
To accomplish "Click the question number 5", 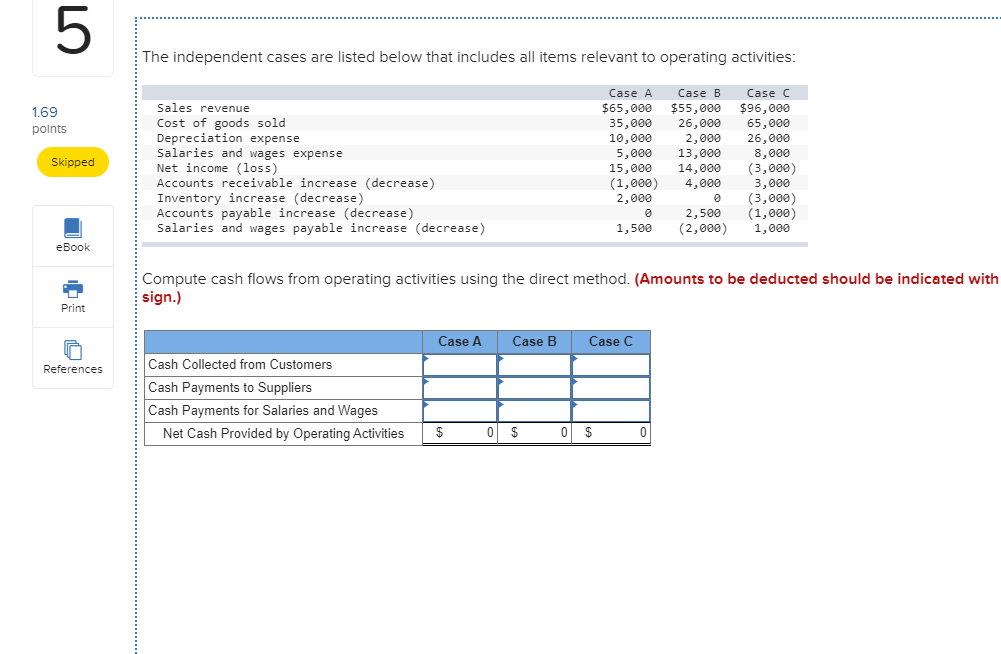I will point(73,30).
